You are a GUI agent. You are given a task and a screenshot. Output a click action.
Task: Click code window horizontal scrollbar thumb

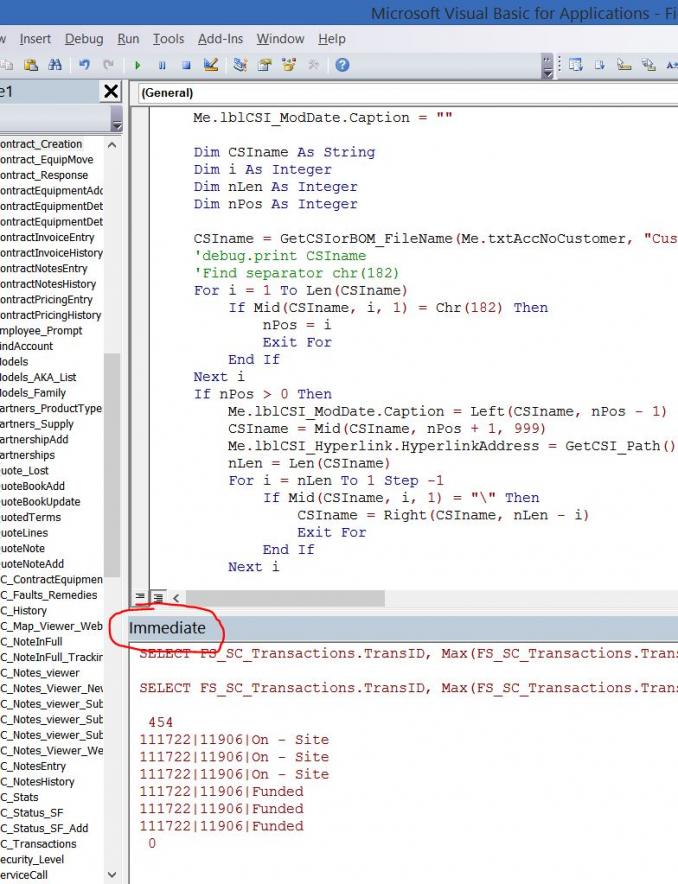coord(285,598)
